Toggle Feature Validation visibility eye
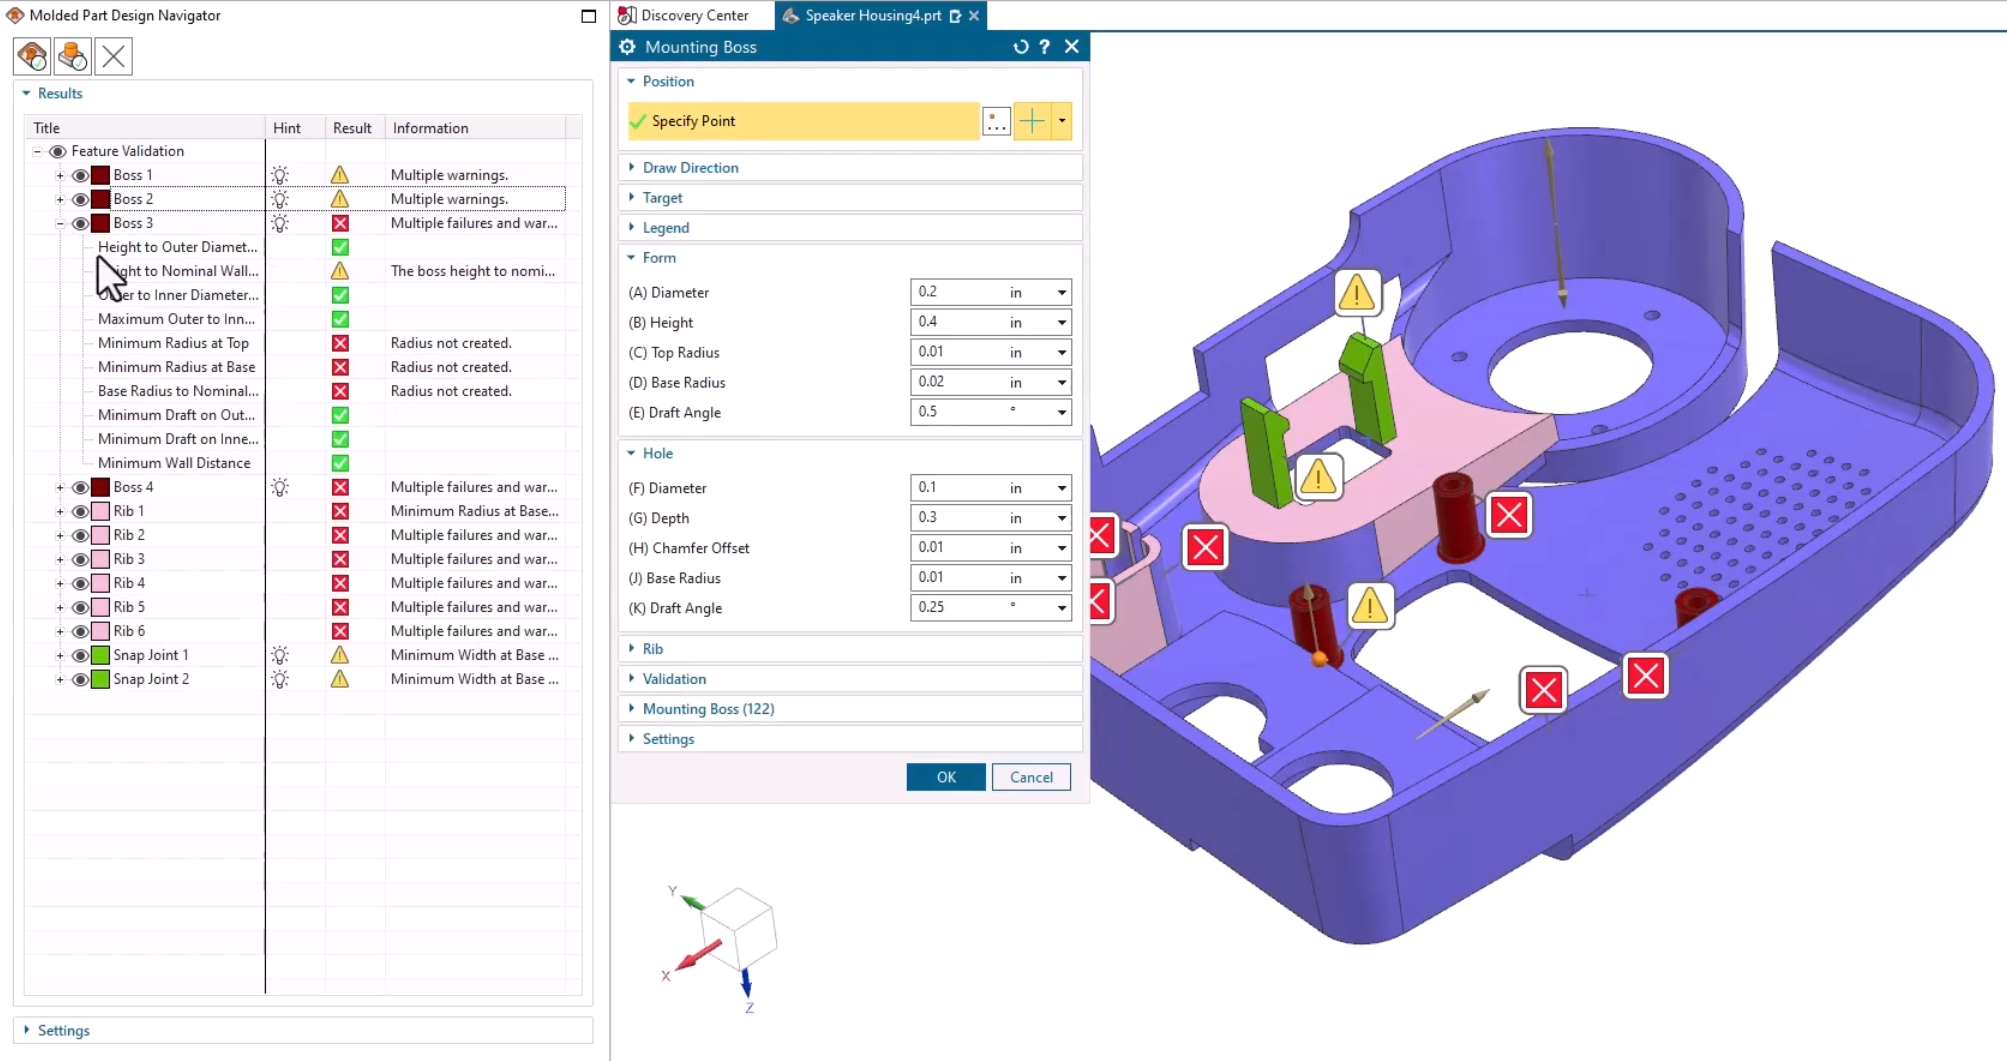This screenshot has width=2007, height=1061. [x=58, y=151]
